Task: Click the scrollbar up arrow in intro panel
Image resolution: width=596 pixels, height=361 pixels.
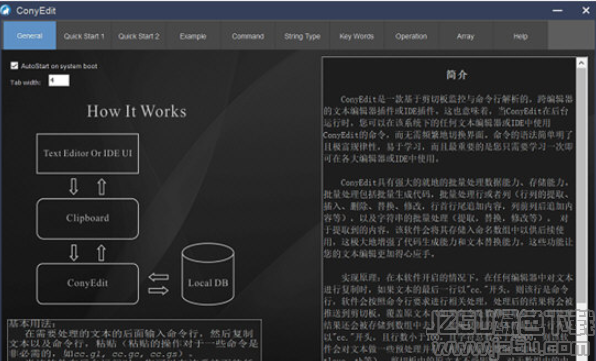Action: (582, 63)
